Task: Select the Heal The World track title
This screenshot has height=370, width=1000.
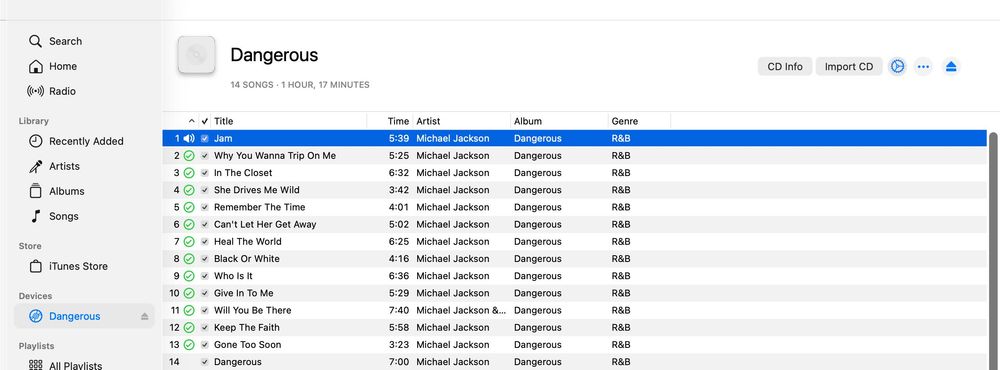Action: 247,242
